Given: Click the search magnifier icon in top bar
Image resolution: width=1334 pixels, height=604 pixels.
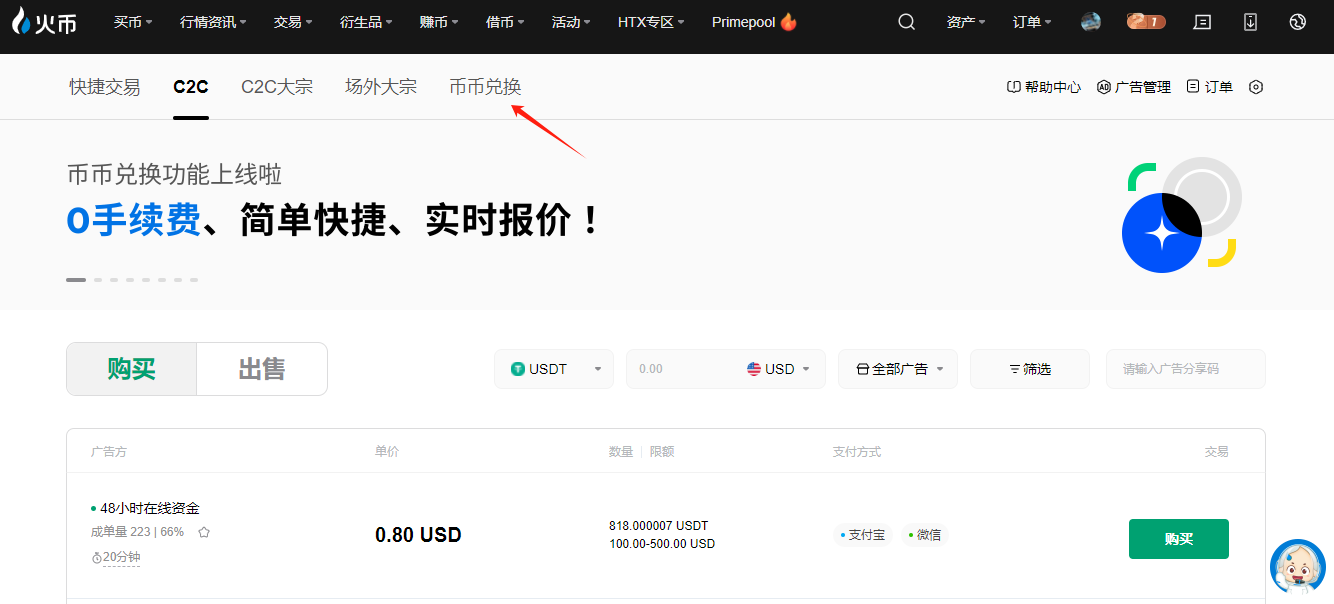Looking at the screenshot, I should pyautogui.click(x=906, y=22).
